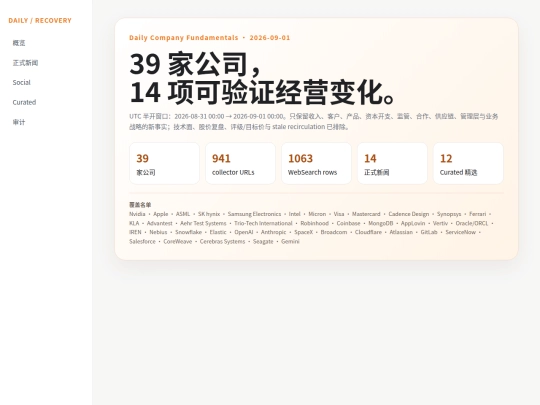Viewport: 540px width, 405px height.
Task: Select Coinbase in the coverage list
Action: (348, 224)
